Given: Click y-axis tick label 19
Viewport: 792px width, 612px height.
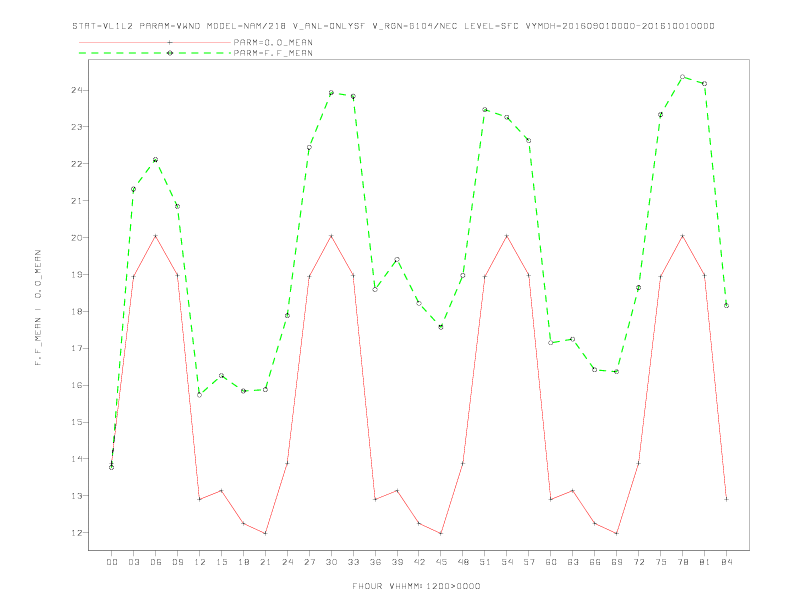Looking at the screenshot, I should [x=77, y=274].
